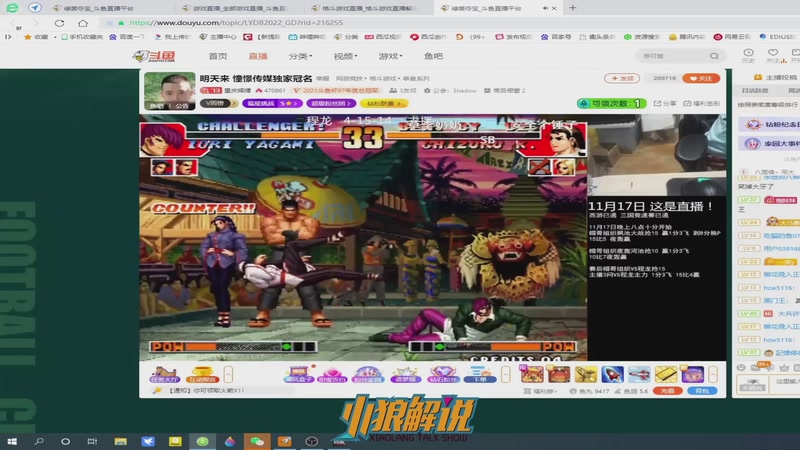Open a new browser tab
The width and height of the screenshot is (800, 450).
572,8
